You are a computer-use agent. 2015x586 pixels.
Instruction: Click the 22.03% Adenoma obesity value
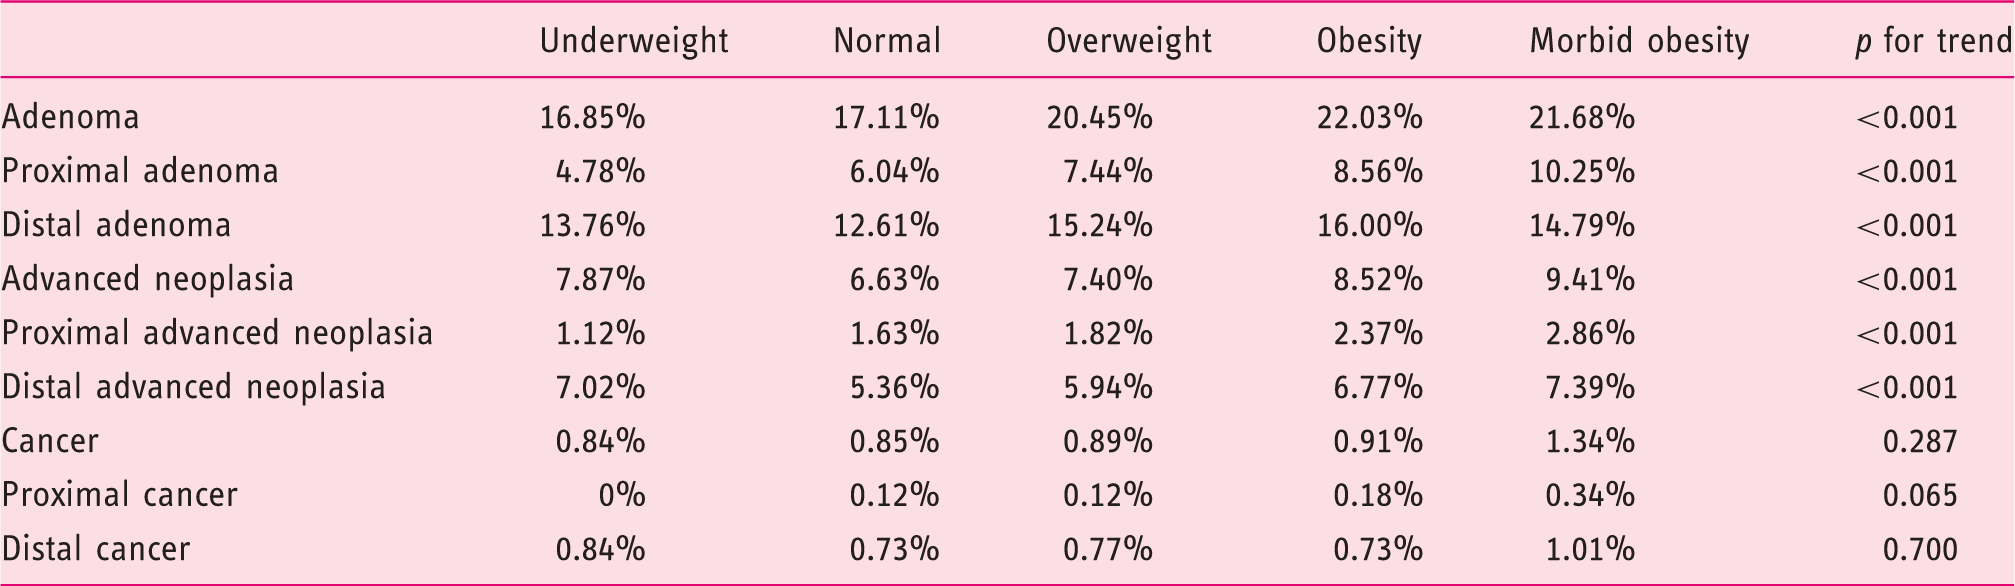[x=1370, y=118]
